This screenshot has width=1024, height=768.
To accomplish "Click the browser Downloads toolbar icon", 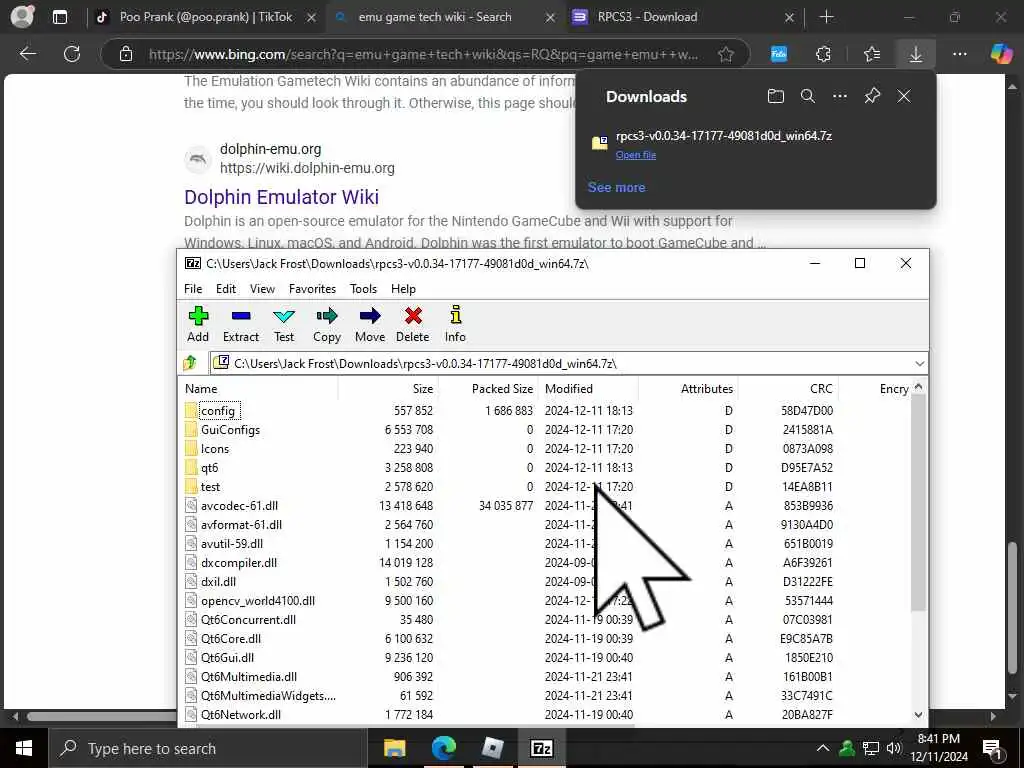I will pos(916,54).
